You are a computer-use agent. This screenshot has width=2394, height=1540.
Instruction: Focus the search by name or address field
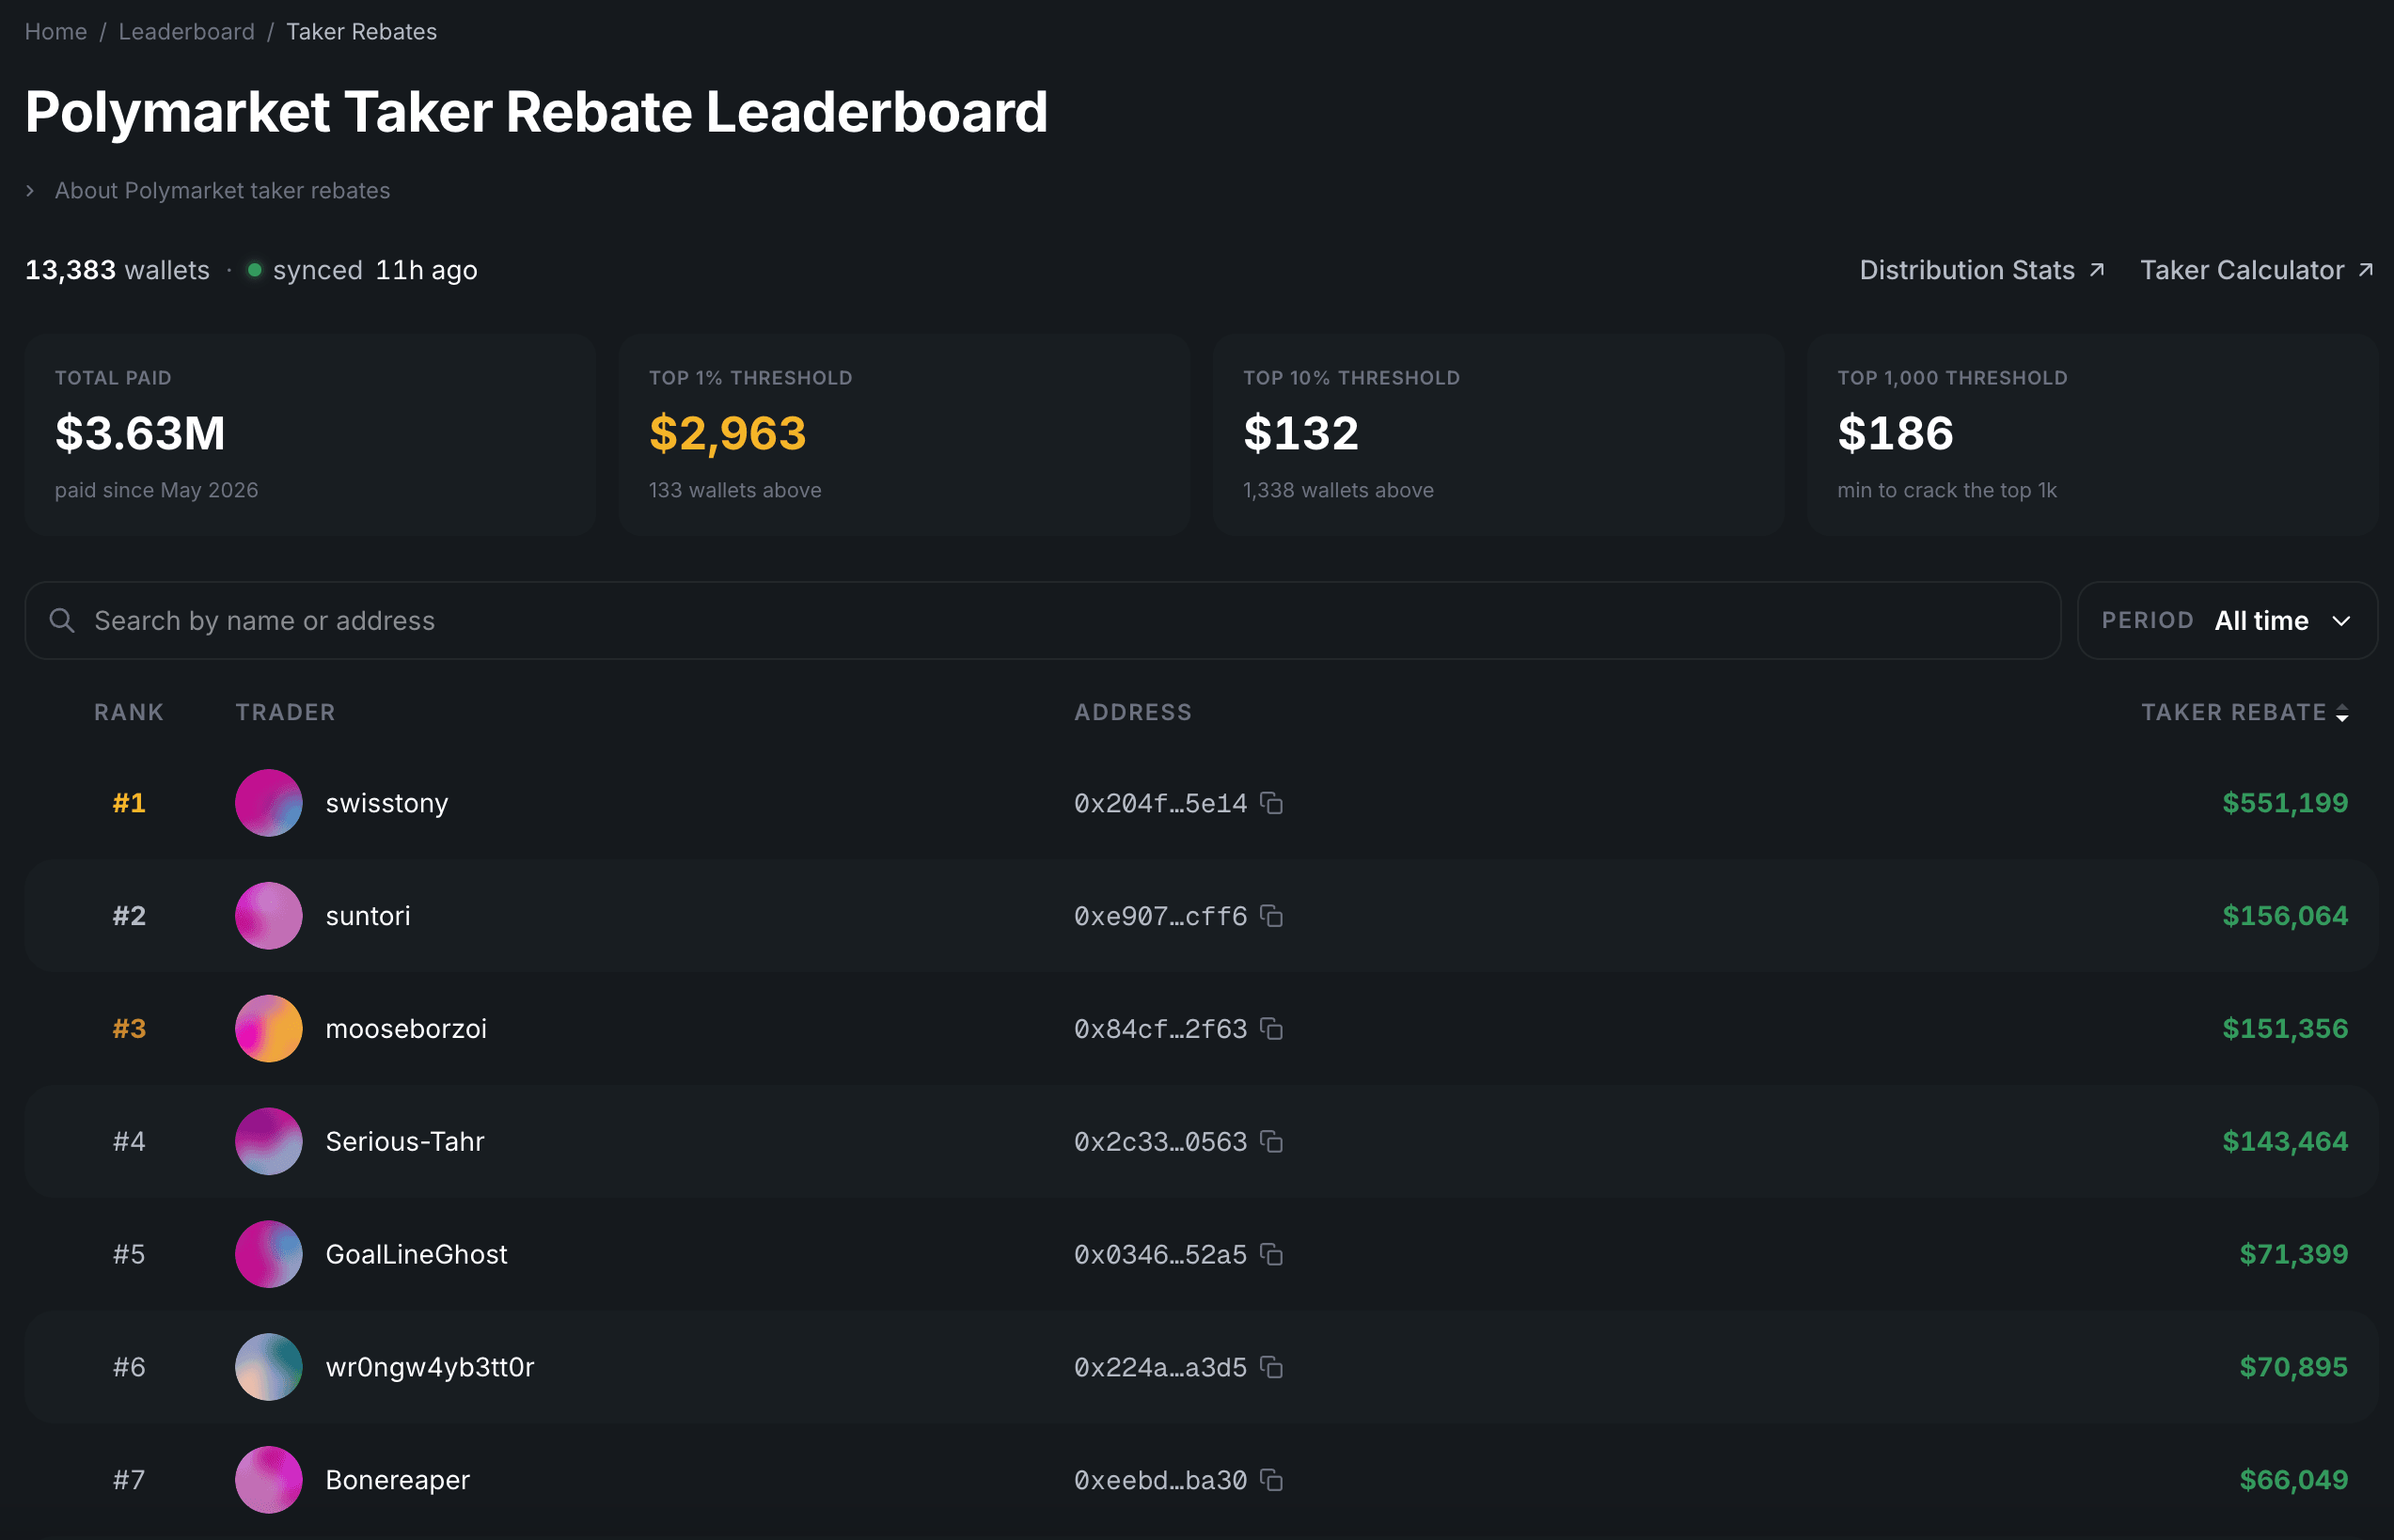1042,621
